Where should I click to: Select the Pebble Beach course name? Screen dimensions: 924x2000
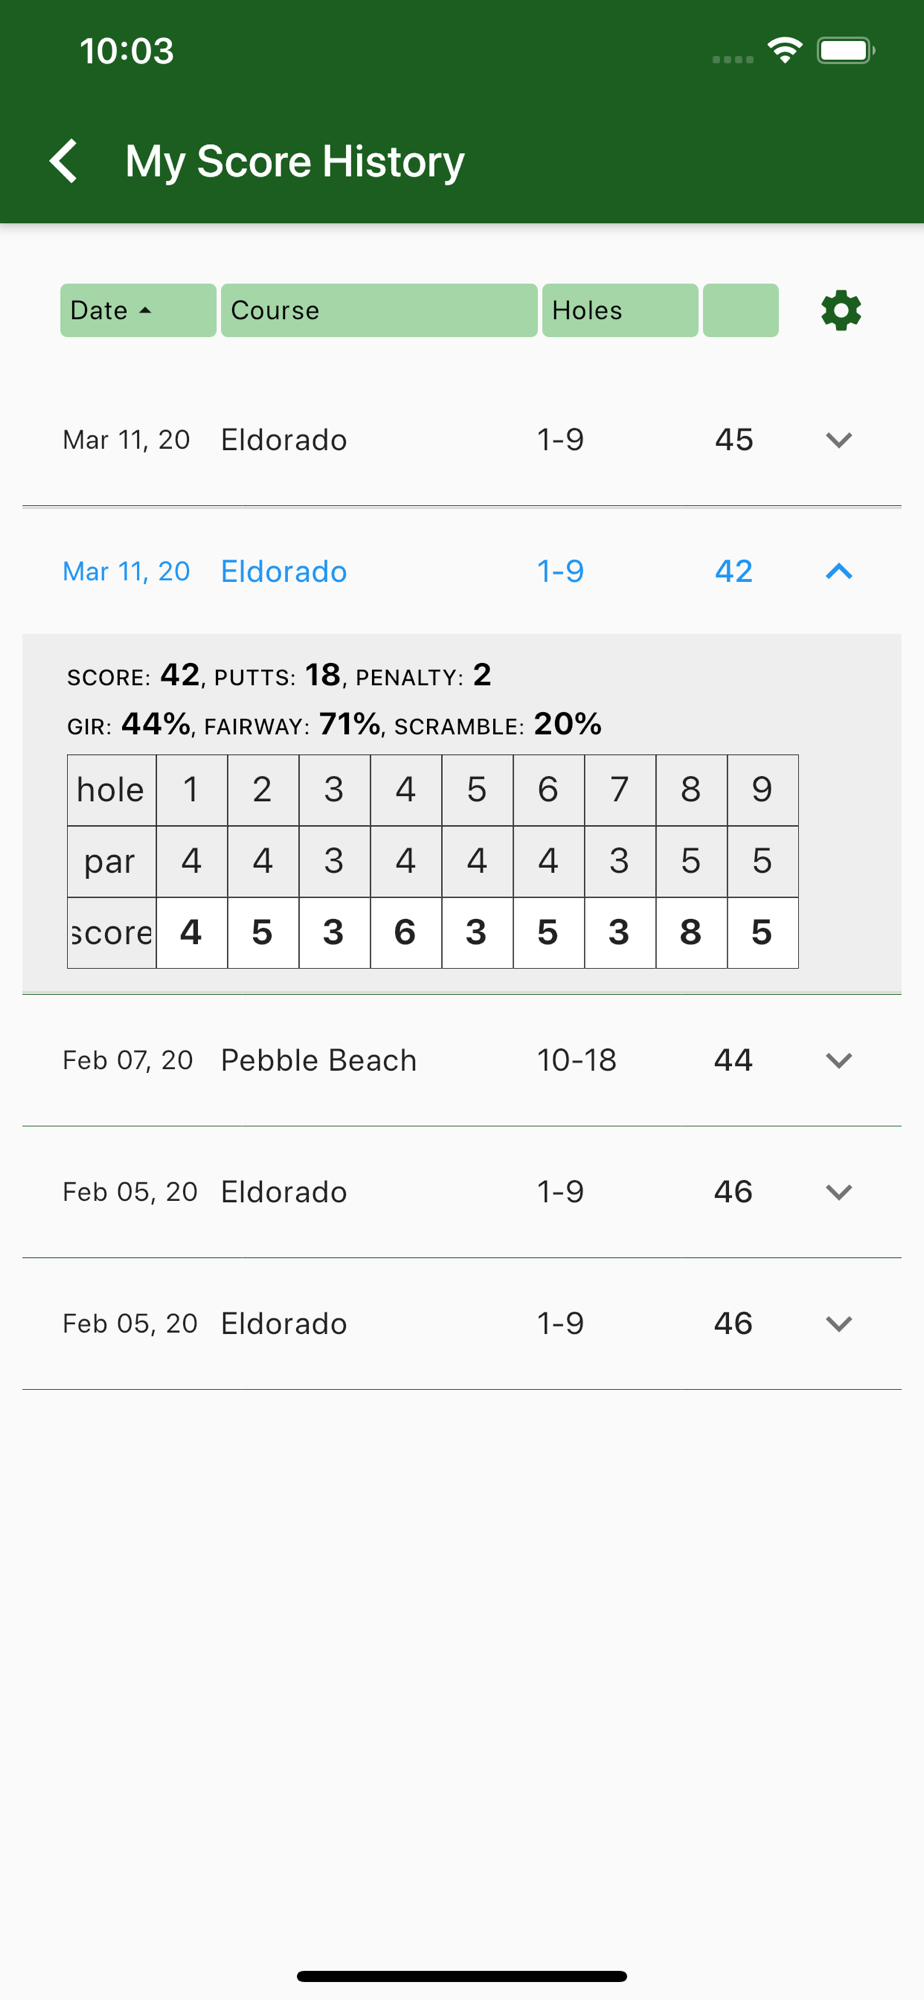(x=319, y=1060)
